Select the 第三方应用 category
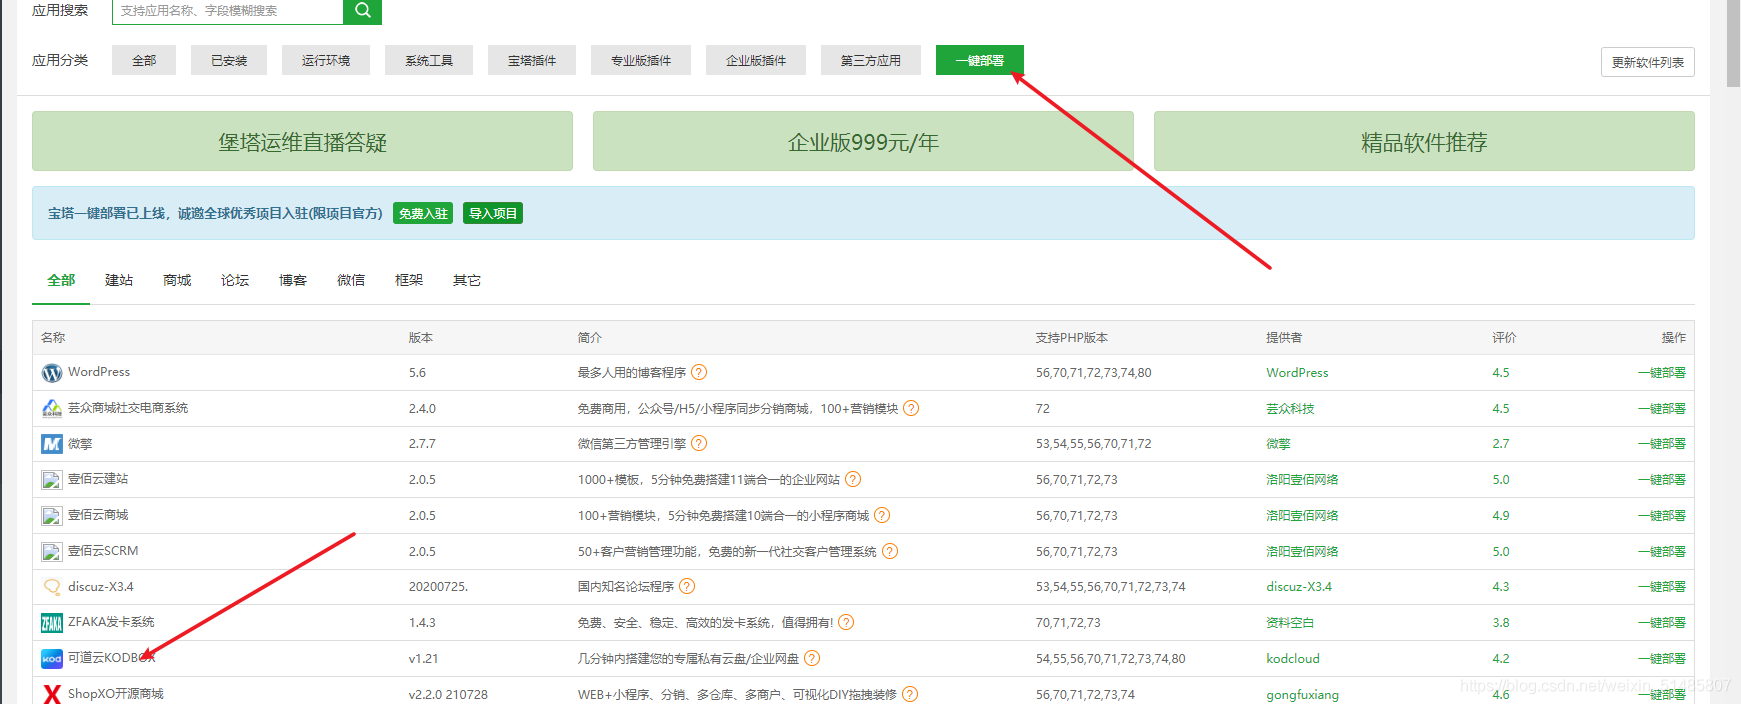 pos(871,60)
